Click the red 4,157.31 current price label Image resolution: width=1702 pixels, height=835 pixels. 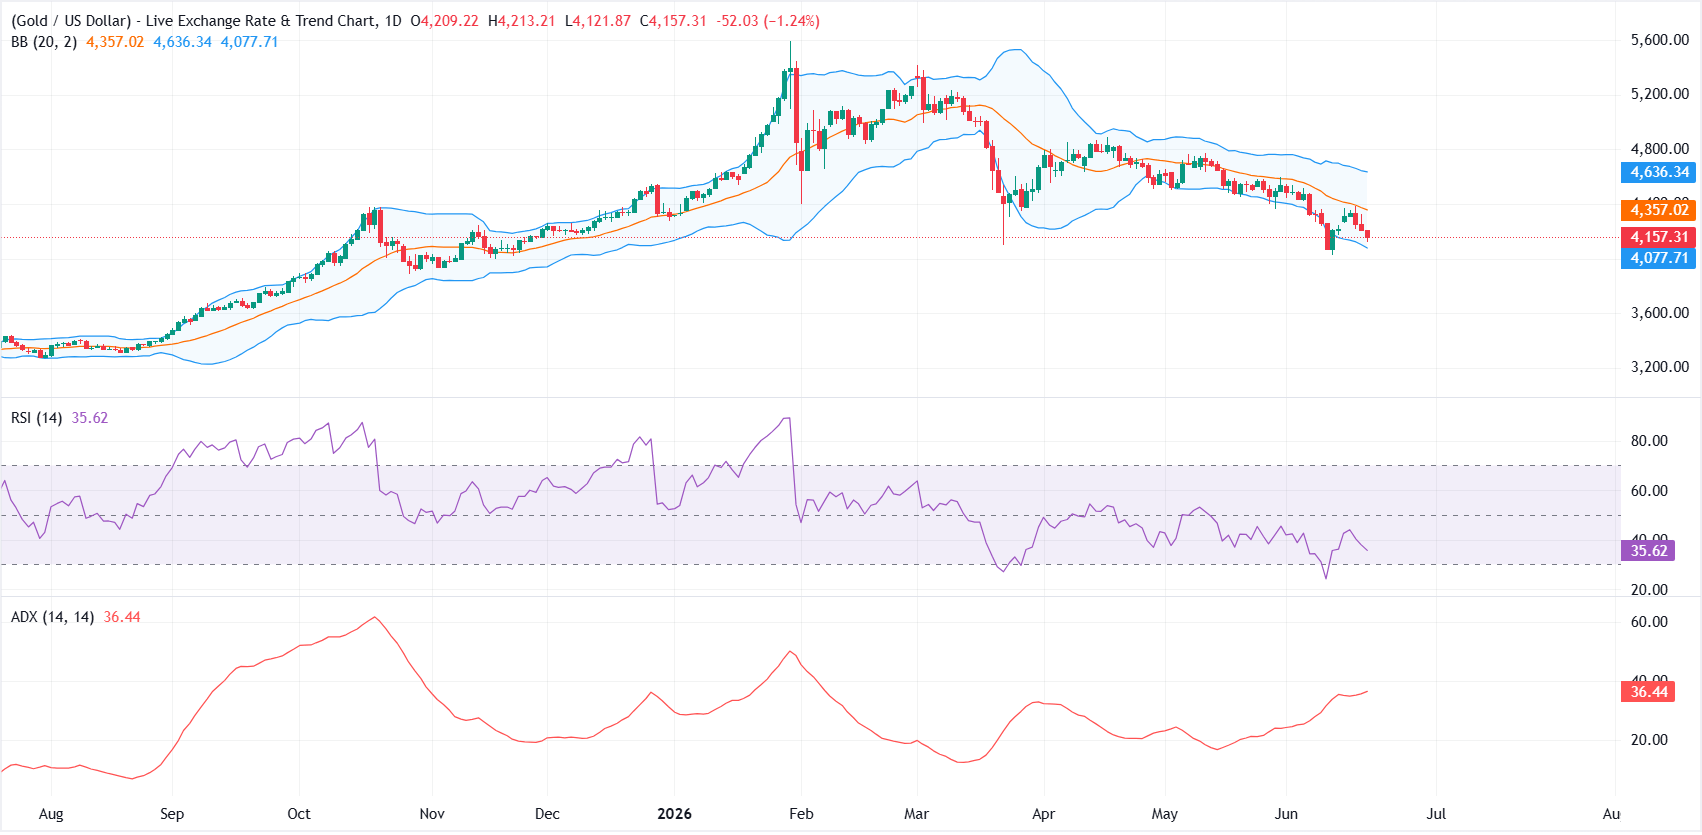1658,237
